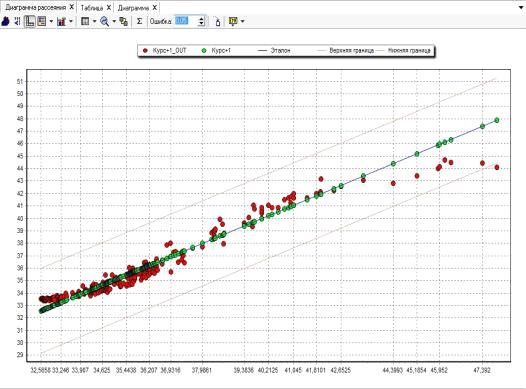
Task: Click the copy chart icon
Action: 123,21
